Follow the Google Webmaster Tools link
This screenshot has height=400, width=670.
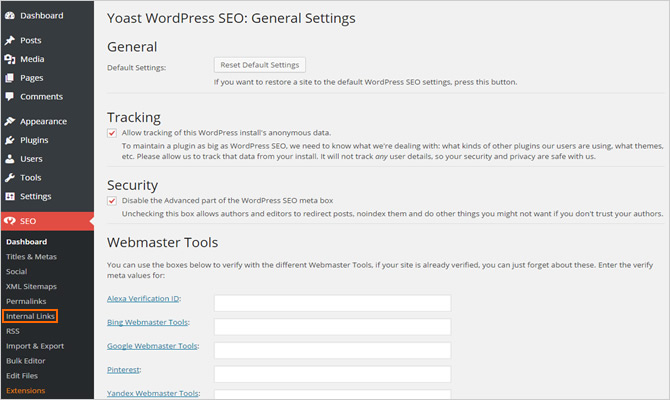152,346
